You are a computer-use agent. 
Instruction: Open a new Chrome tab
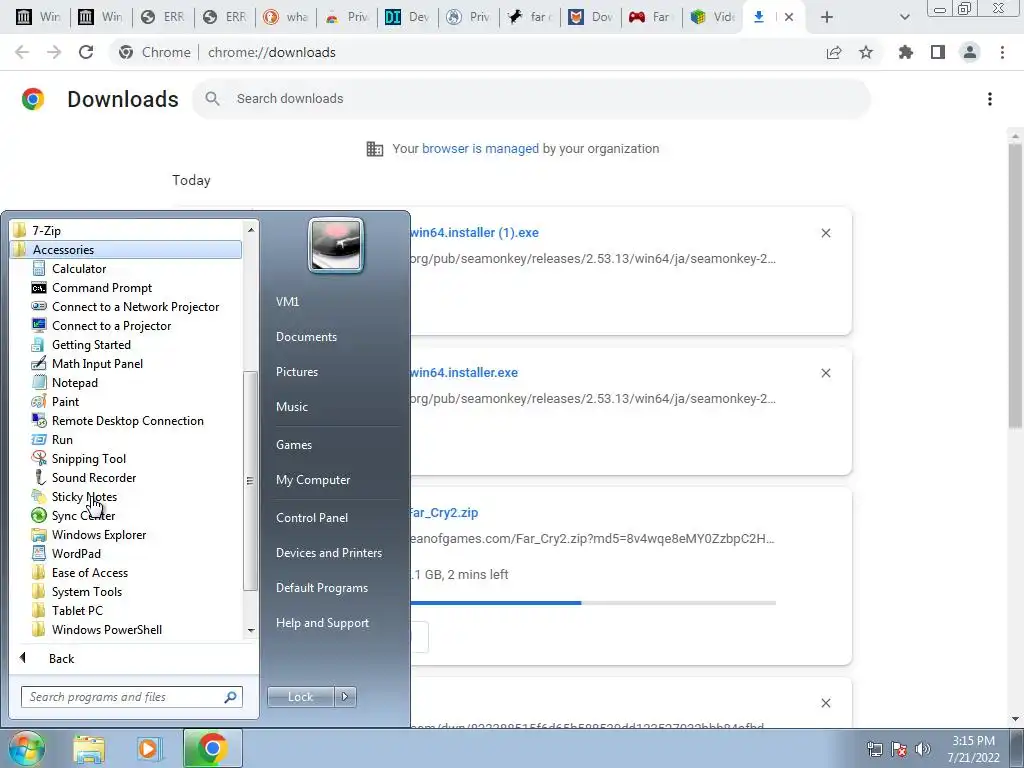coord(827,17)
